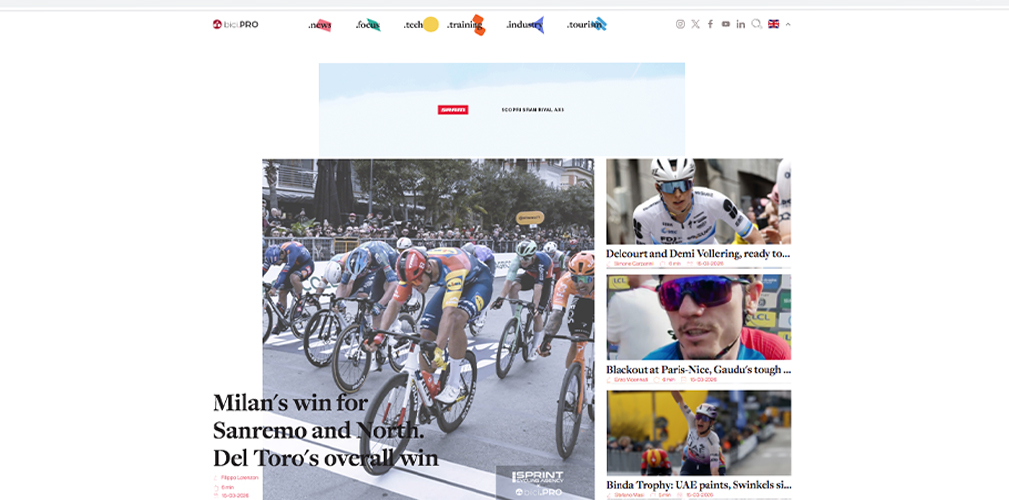The height and width of the screenshot is (500, 1009).
Task: Click the date under Milan's win article
Action: tap(235, 496)
